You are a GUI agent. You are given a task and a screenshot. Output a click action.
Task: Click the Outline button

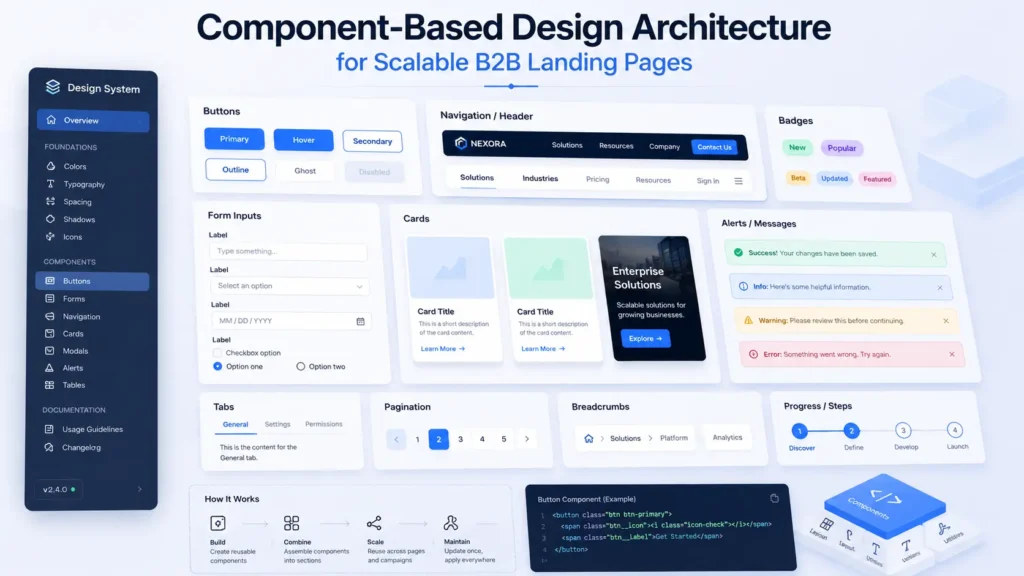pos(235,170)
